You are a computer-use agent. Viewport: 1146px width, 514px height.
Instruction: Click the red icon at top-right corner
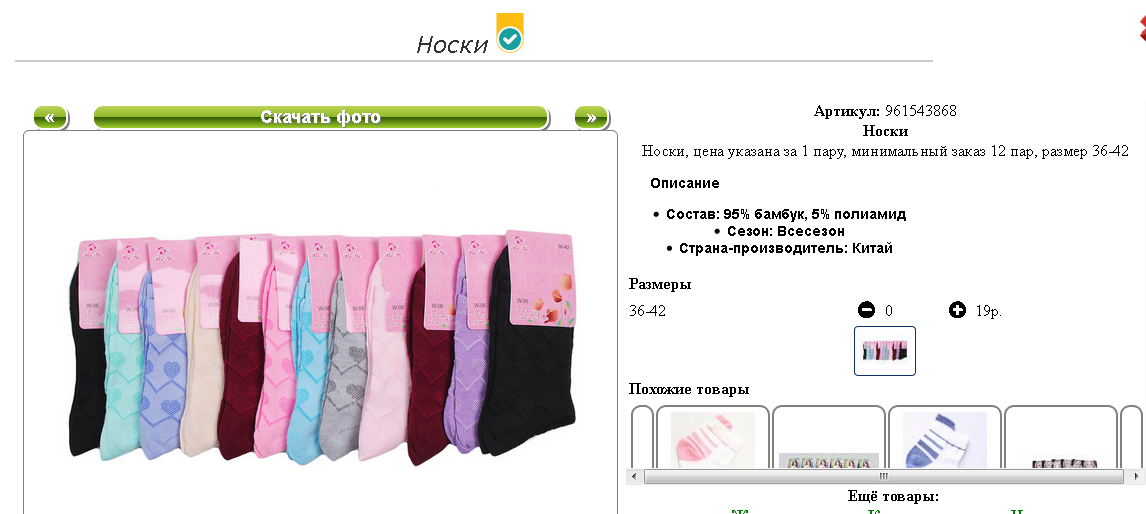[x=1142, y=28]
